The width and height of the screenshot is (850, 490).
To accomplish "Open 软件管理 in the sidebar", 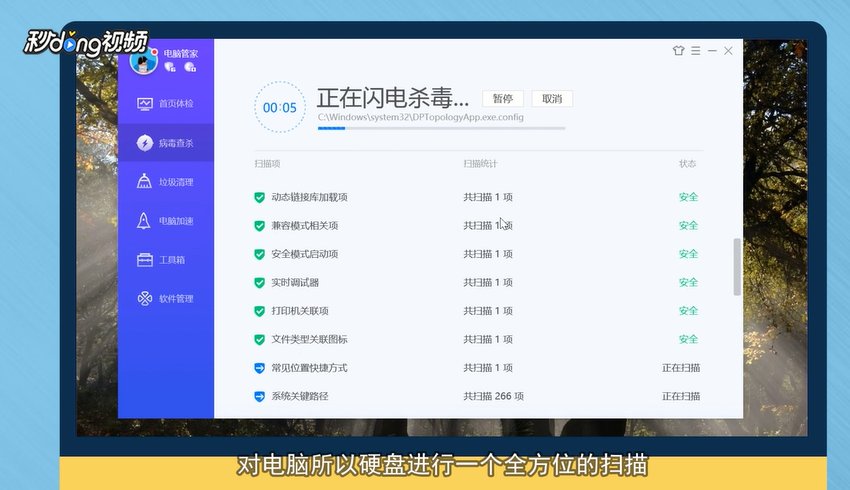I will coord(165,299).
